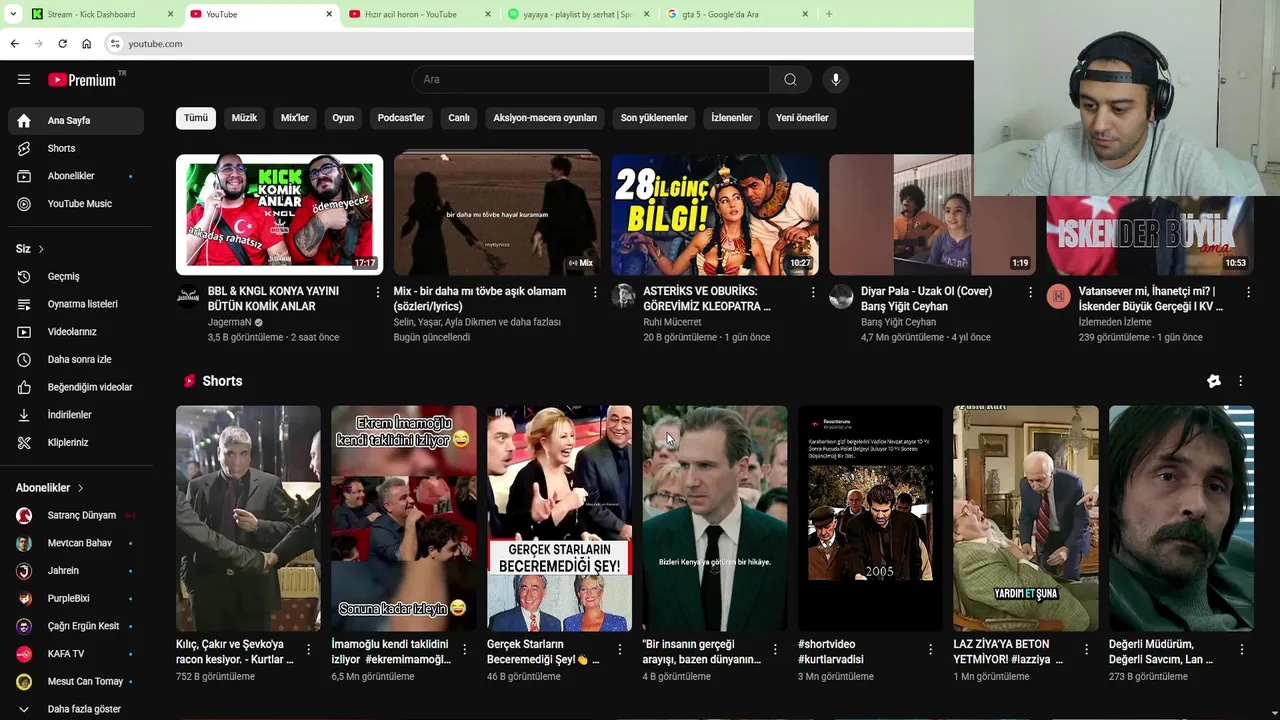Open İndirilenler downloads page
The image size is (1280, 720).
pos(76,415)
